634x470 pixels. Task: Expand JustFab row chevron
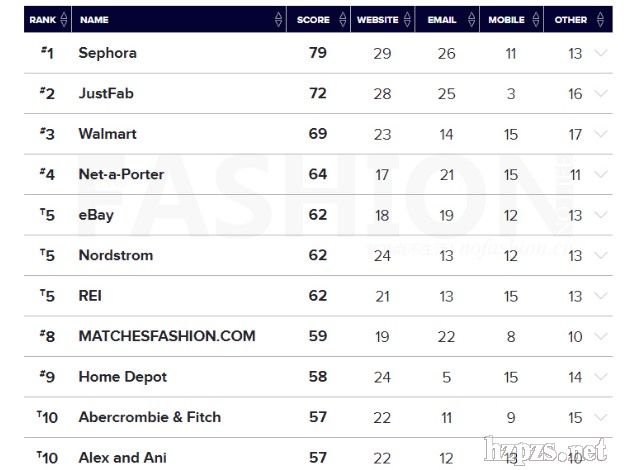(600, 93)
